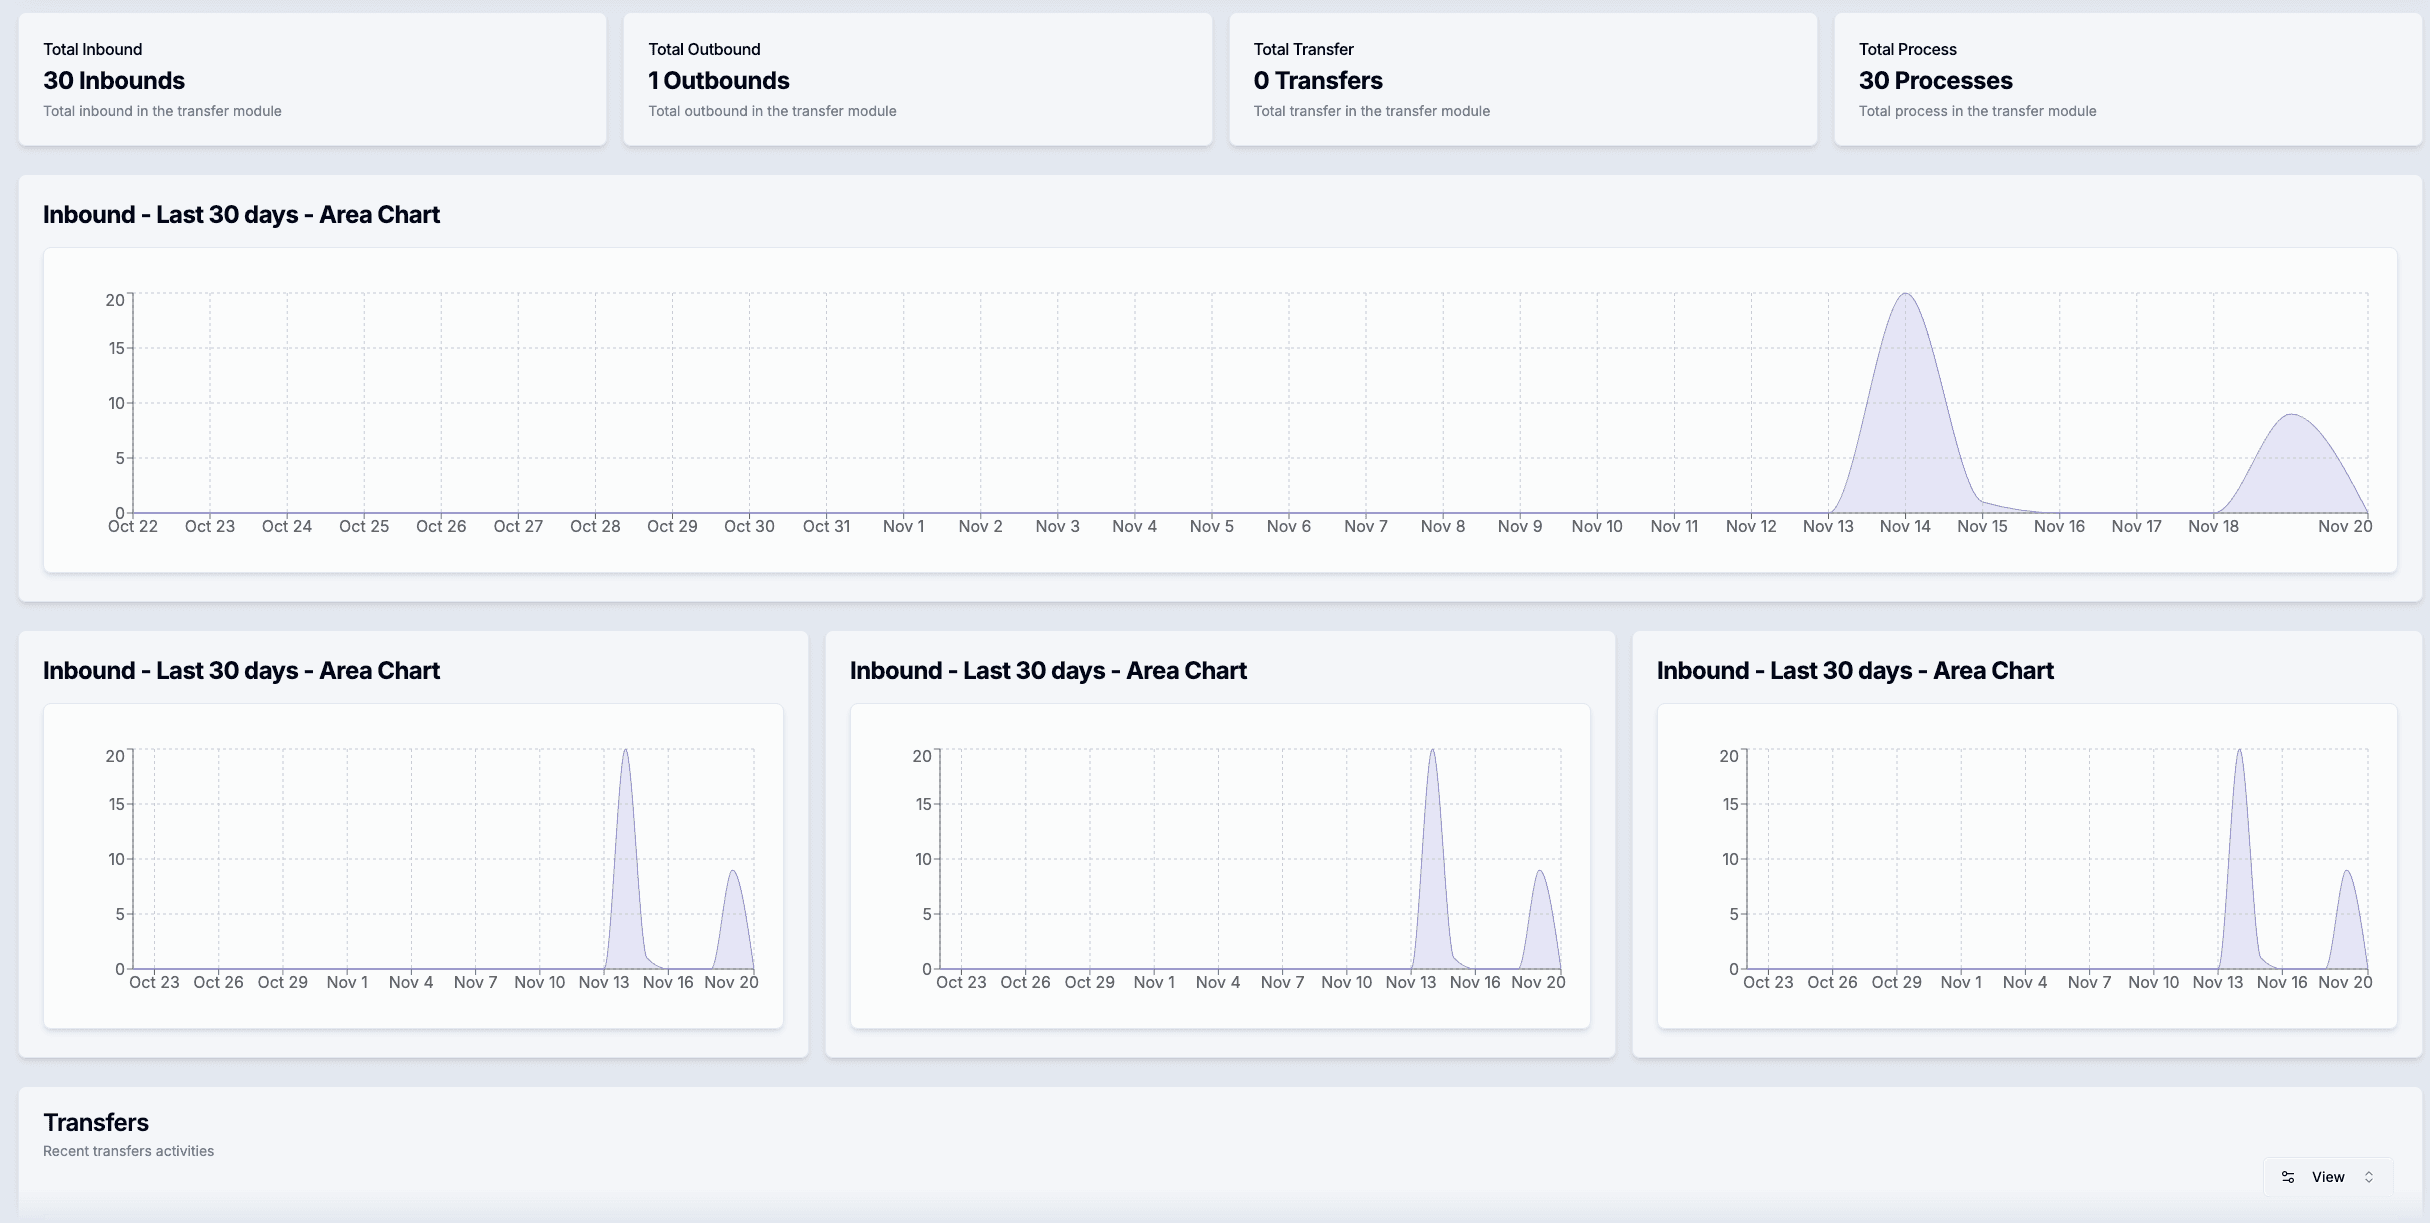
Task: Click the Transfers section heading
Action: point(96,1122)
